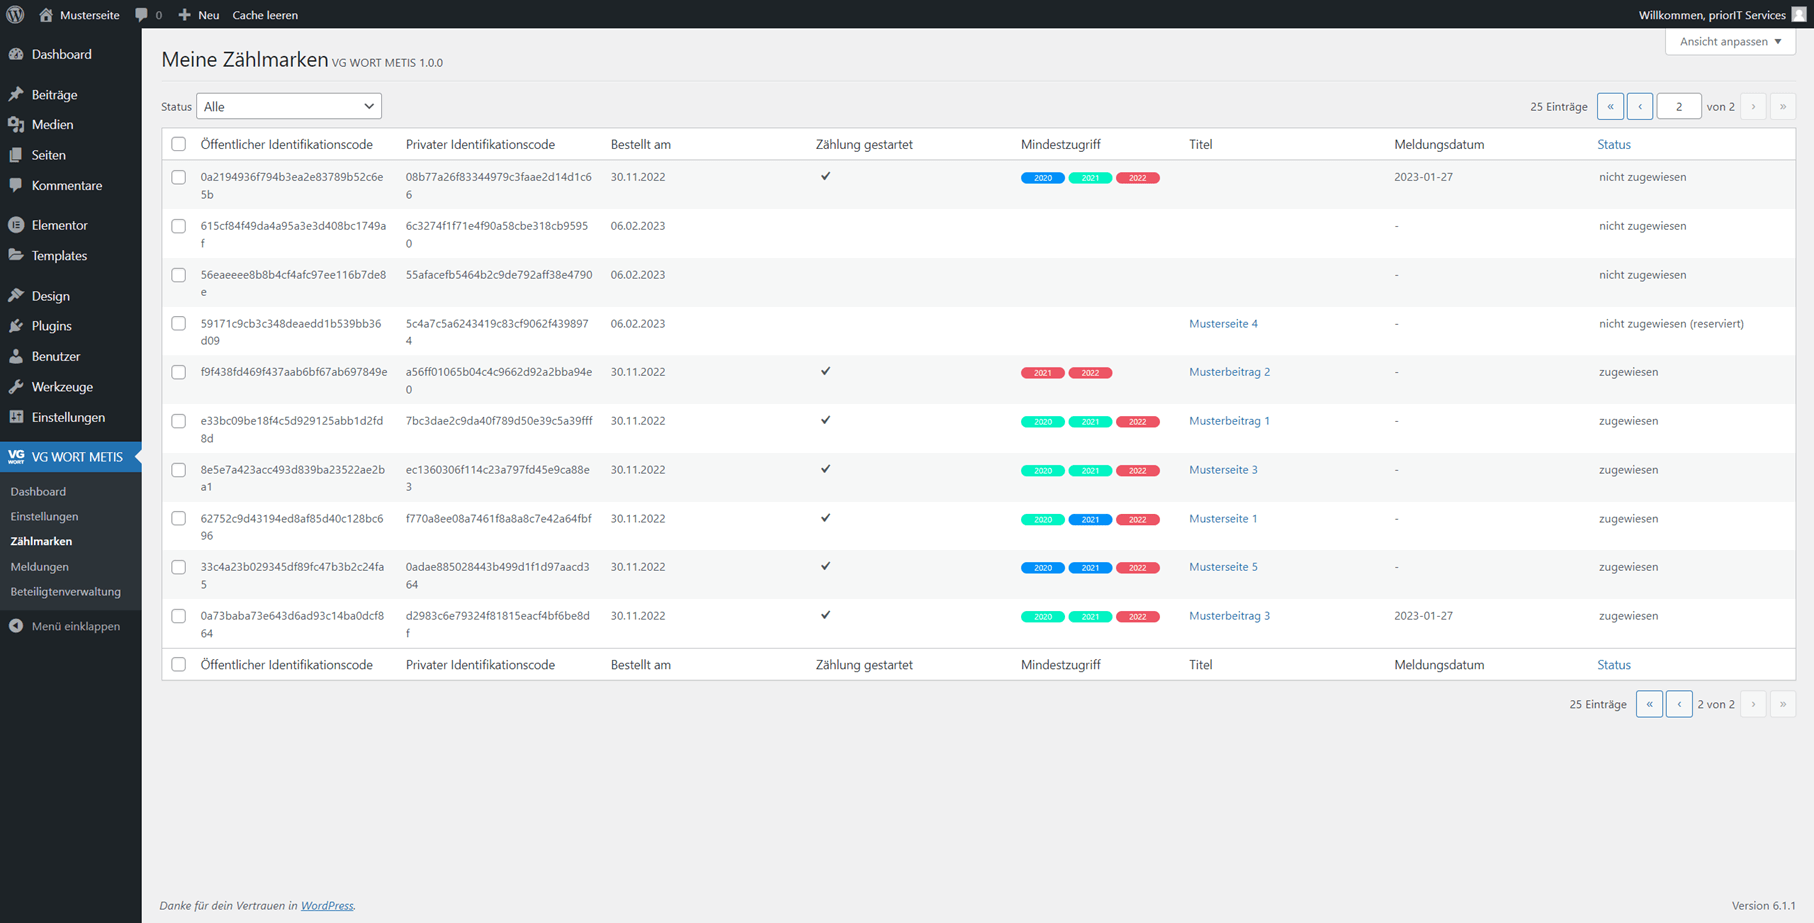Open the Musterbeitrag 2 title link
The height and width of the screenshot is (923, 1814).
(1229, 372)
